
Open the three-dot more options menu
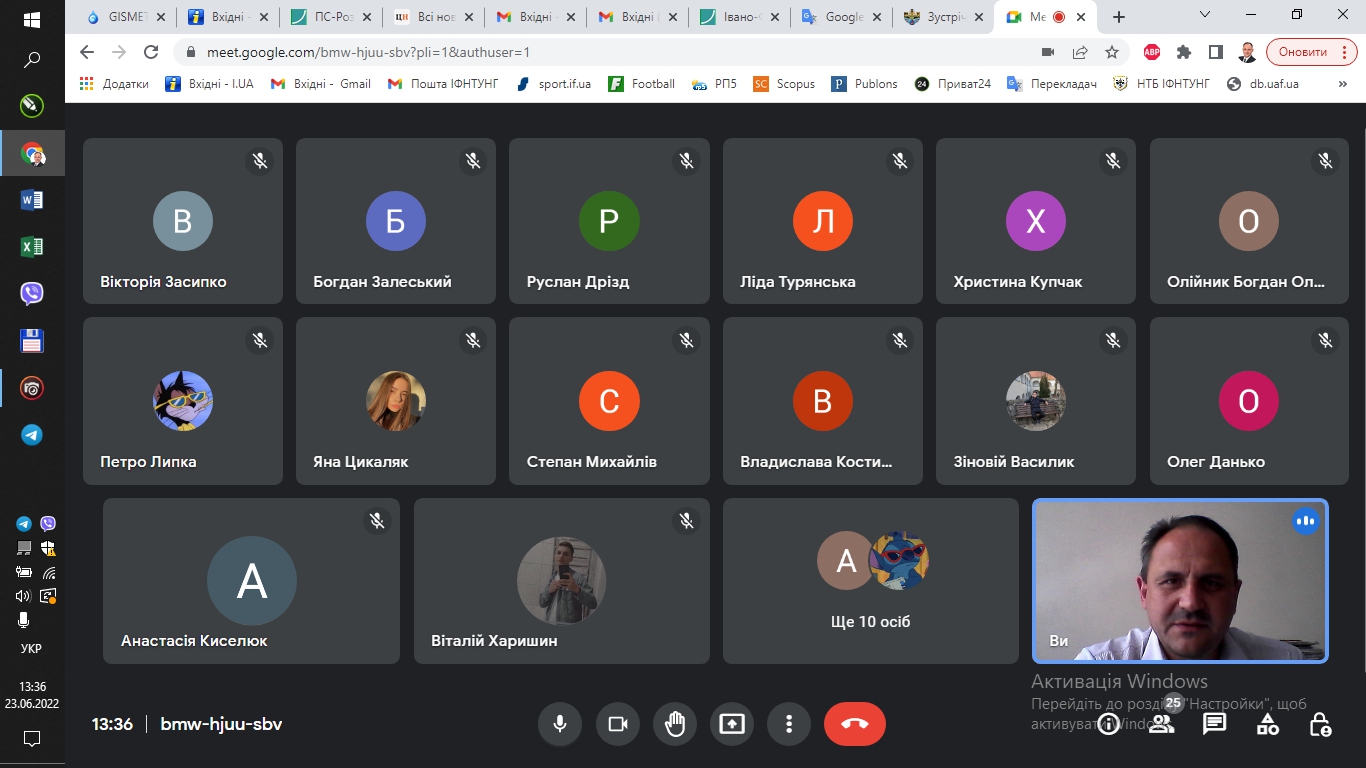pos(789,724)
